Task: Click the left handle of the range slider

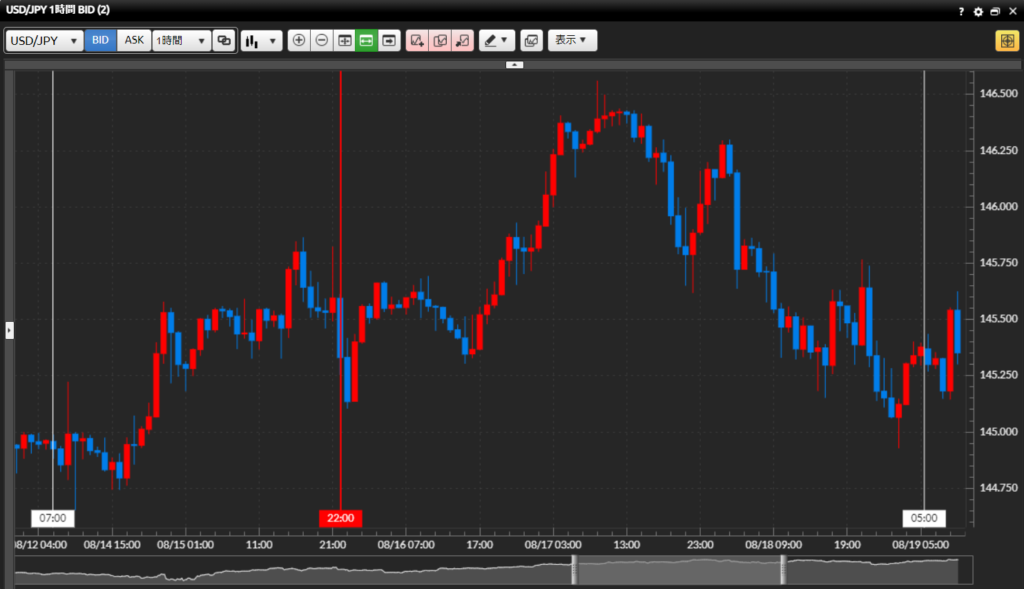Action: pos(575,570)
